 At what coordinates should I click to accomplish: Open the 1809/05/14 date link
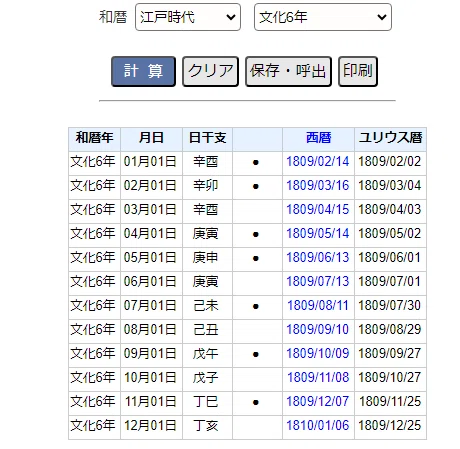[x=318, y=234]
